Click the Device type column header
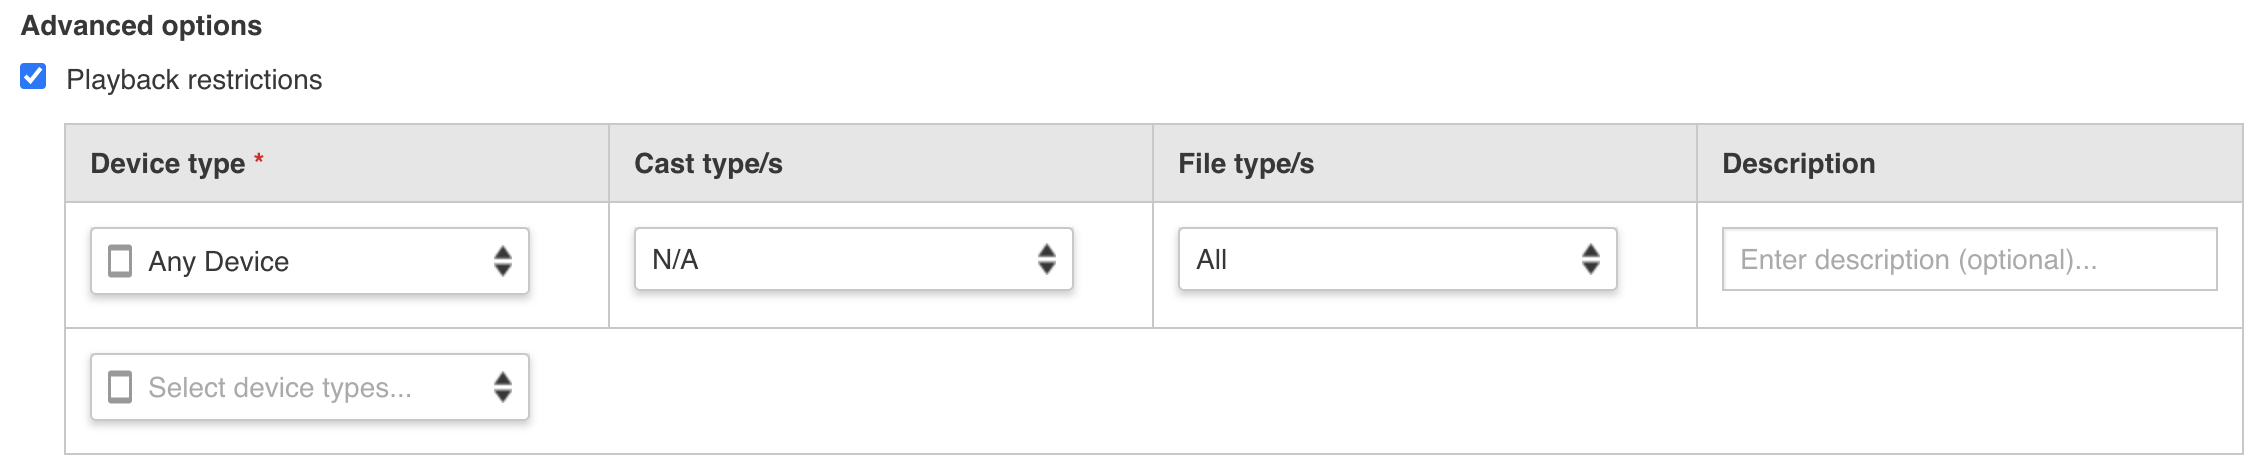Screen dimensions: 2266x472 168,164
